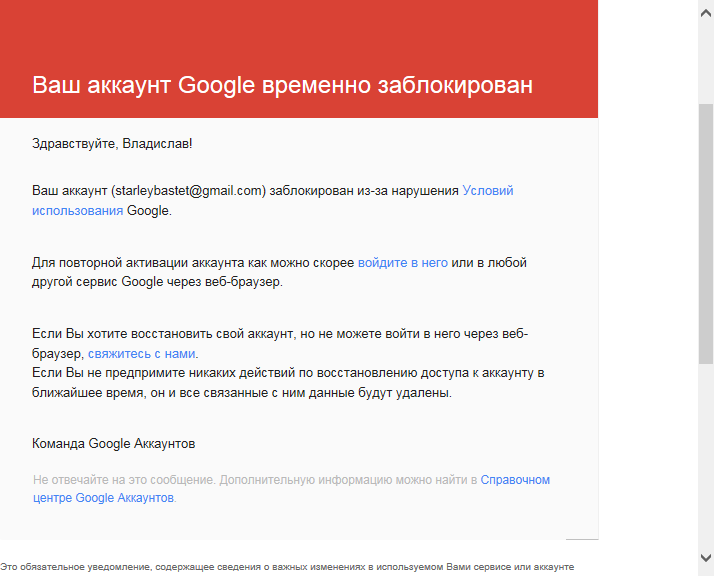Click the scrollbar track below the thumb
Image resolution: width=716 pixels, height=576 pixels.
click(x=706, y=457)
